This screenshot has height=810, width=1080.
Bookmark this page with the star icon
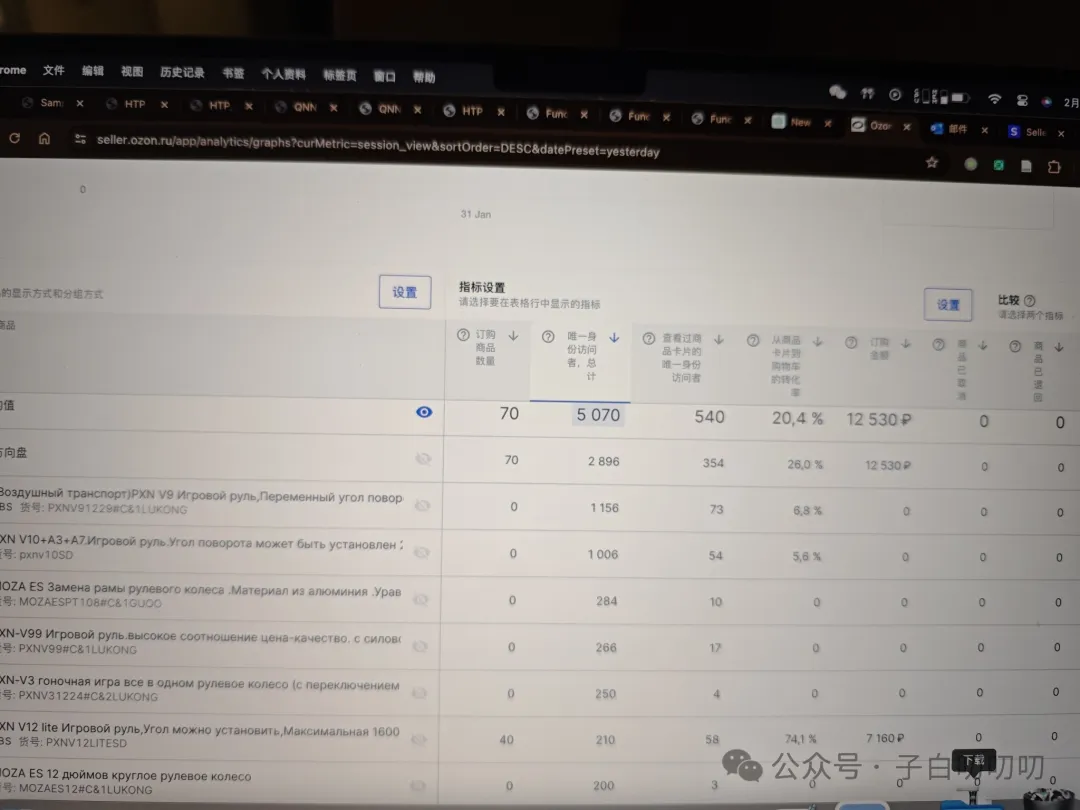[932, 162]
